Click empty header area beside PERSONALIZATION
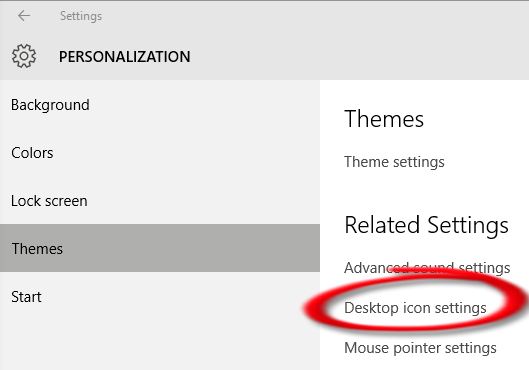The image size is (529, 370). [358, 56]
